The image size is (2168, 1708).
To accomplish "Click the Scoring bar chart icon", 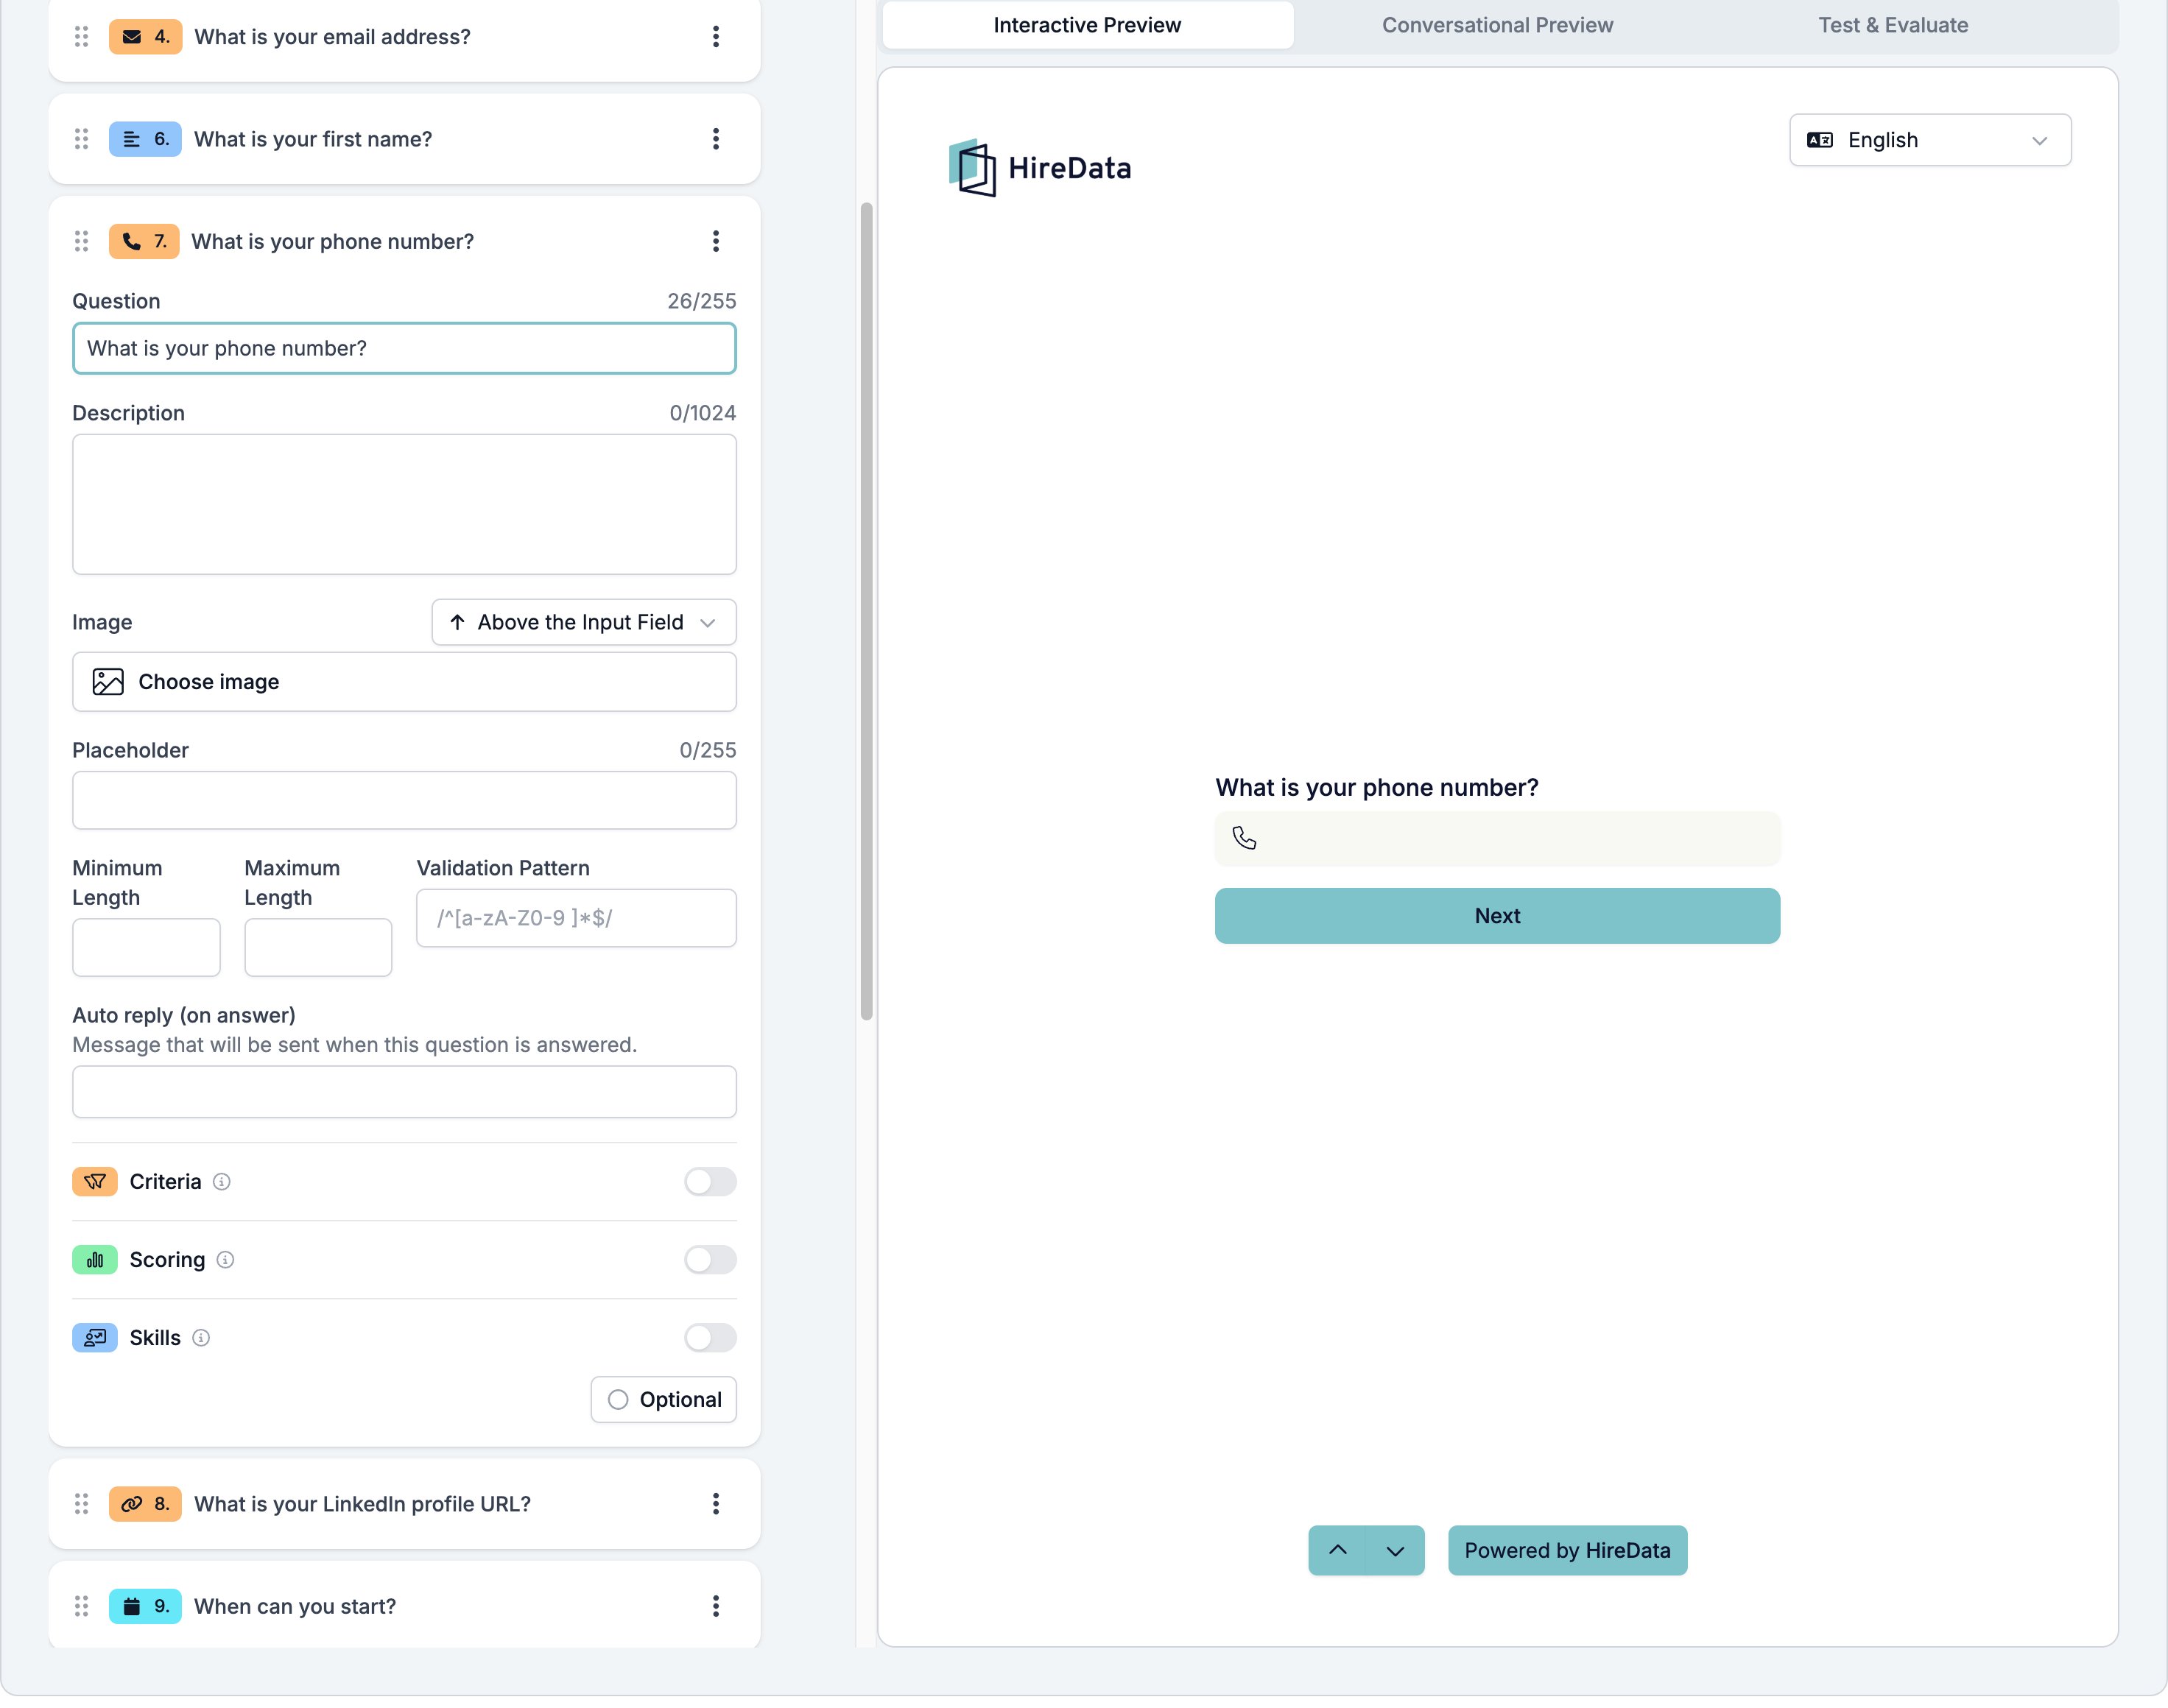I will [x=95, y=1260].
